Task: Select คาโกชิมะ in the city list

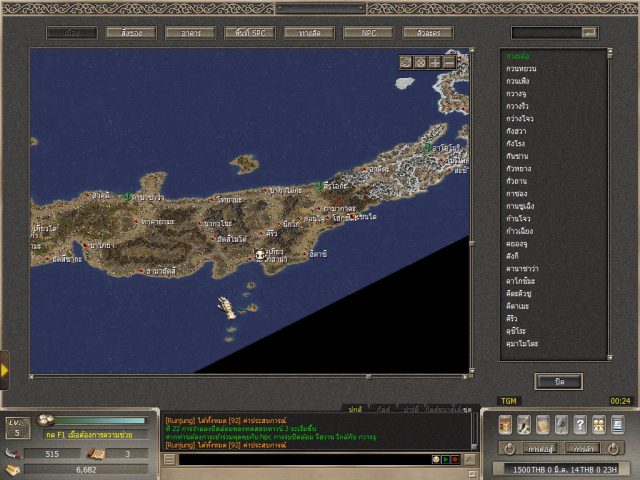Action: (521, 280)
